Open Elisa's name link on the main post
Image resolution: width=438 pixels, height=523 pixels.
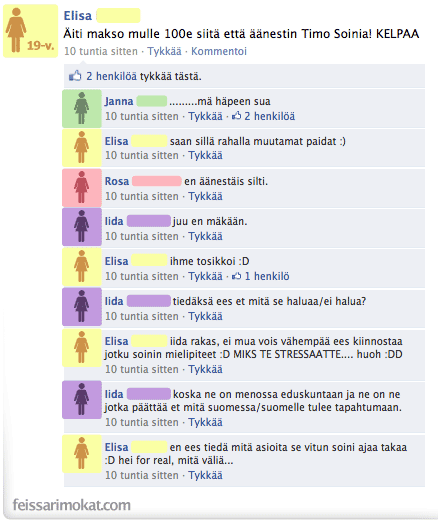pyautogui.click(x=77, y=16)
